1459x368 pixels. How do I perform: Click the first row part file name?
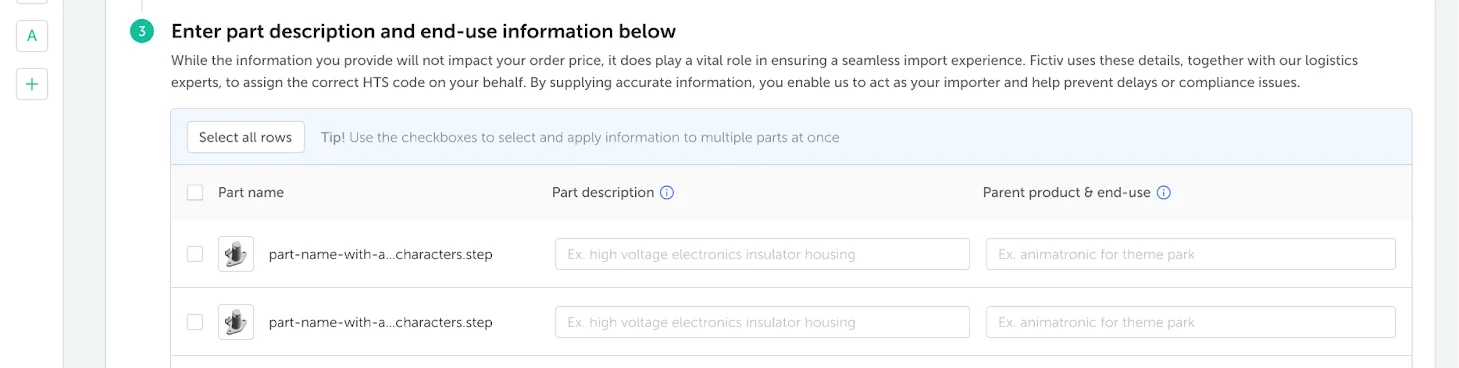click(x=381, y=254)
